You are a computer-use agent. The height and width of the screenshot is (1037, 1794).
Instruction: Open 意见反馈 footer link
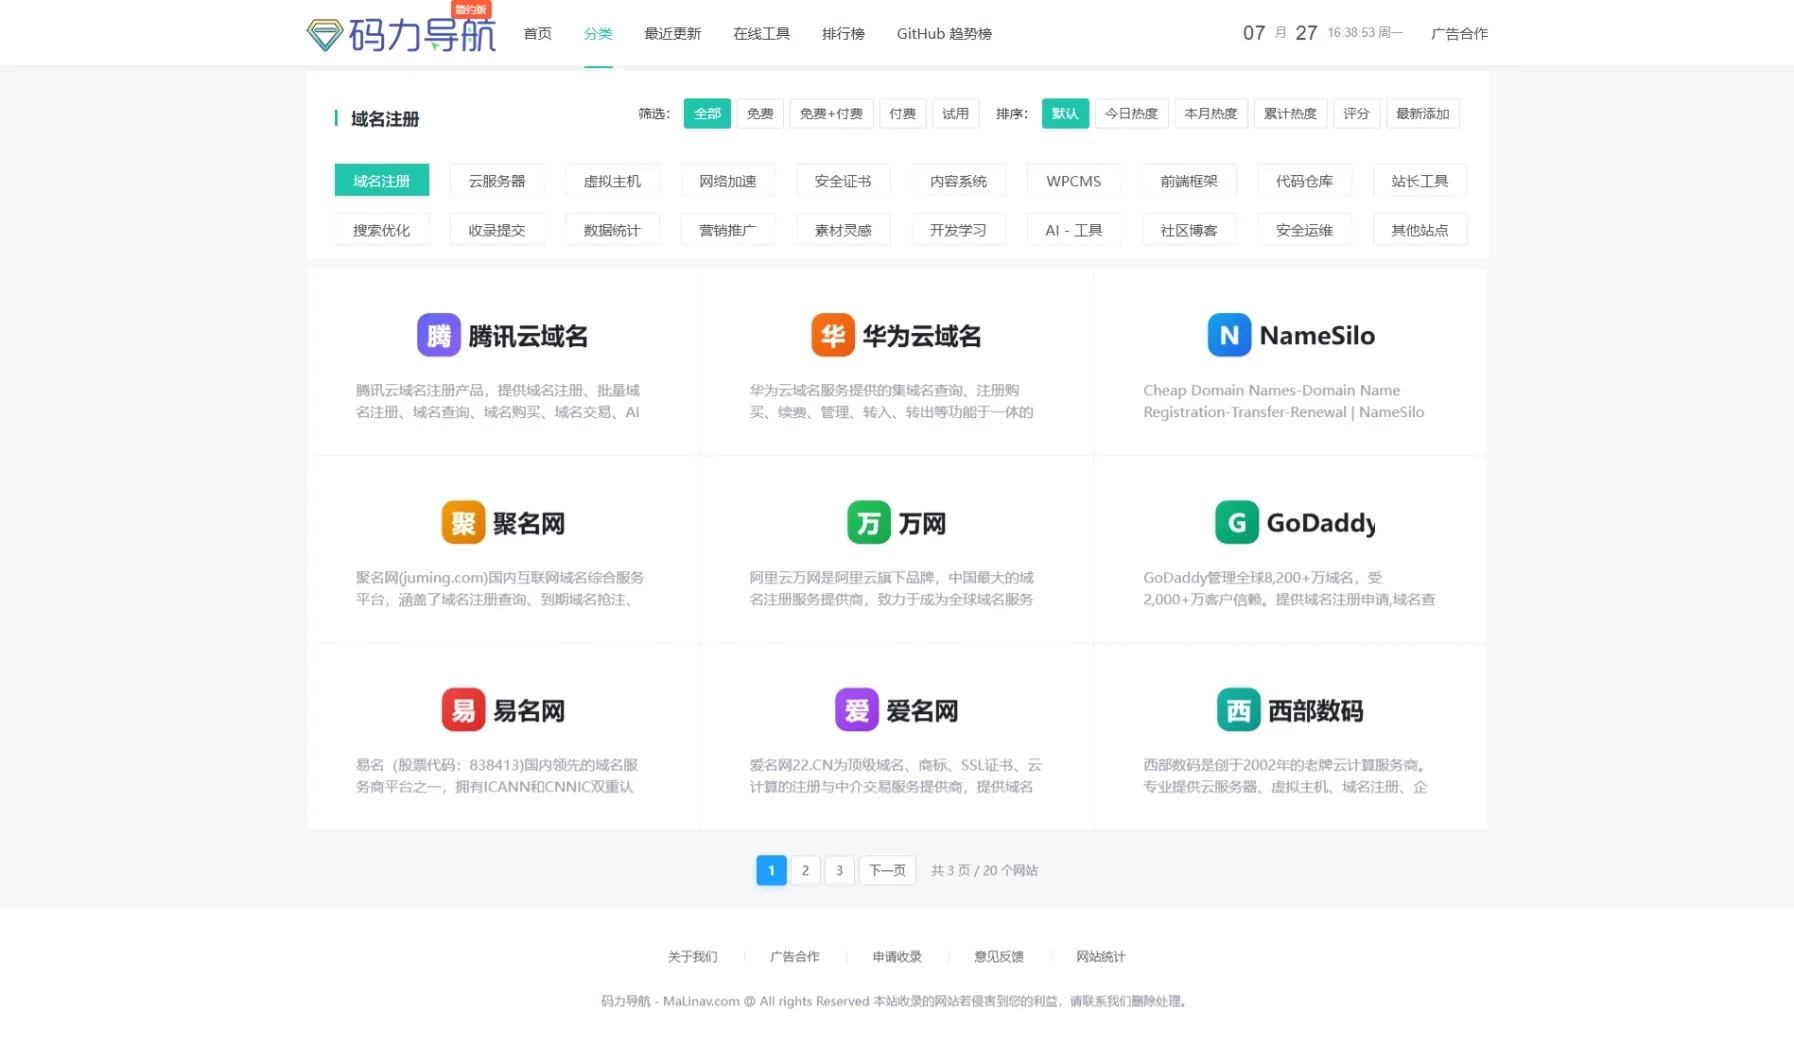998,956
